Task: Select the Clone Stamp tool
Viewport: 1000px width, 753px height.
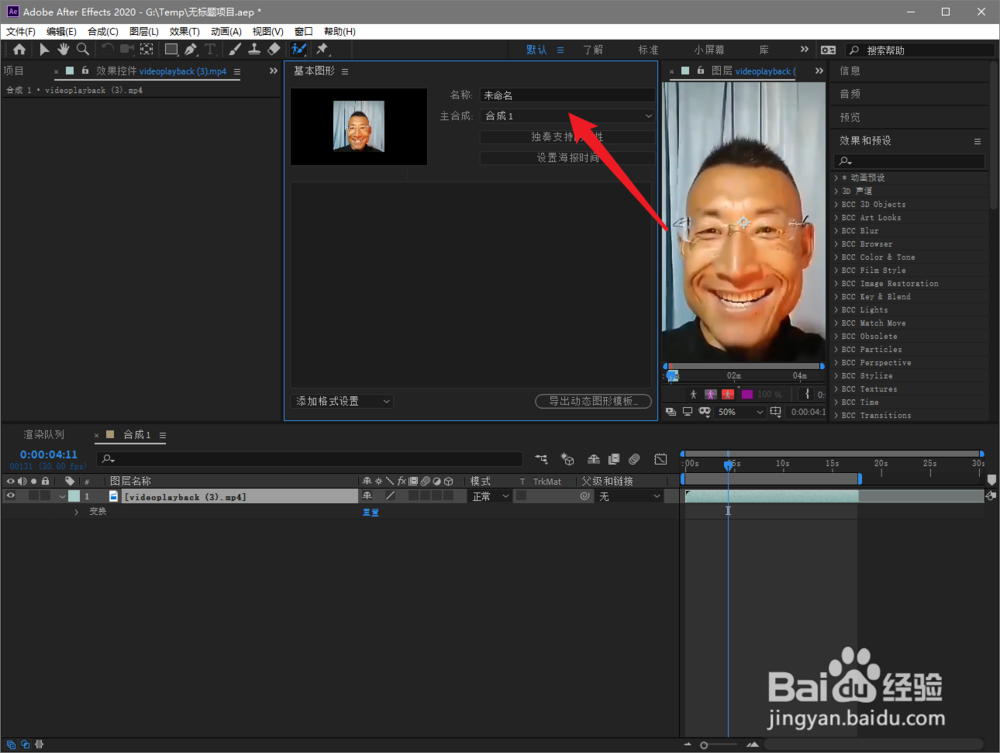Action: 254,49
